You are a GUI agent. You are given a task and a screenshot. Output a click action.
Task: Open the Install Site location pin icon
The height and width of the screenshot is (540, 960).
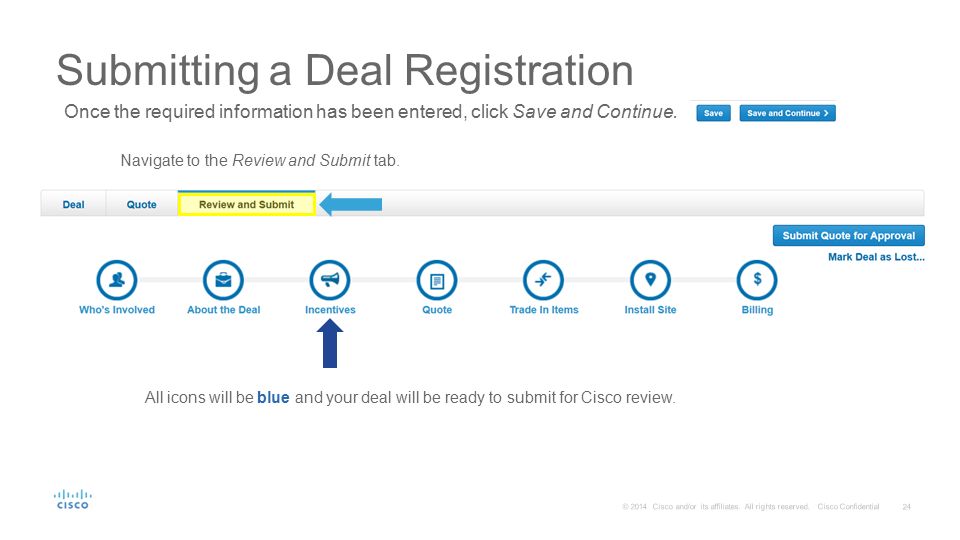pyautogui.click(x=650, y=280)
